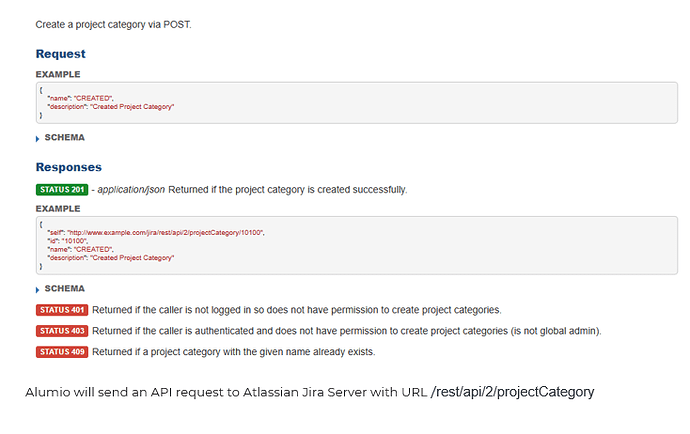Screen dimensions: 690x434
Task: Click the /rest/api/2/projectCategory URL text
Action: coord(513,392)
